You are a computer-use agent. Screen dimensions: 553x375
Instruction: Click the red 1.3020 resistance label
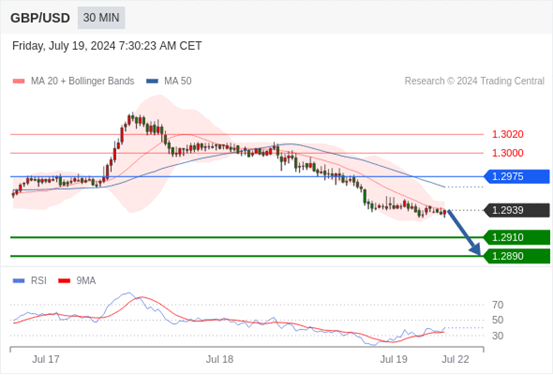(x=508, y=134)
